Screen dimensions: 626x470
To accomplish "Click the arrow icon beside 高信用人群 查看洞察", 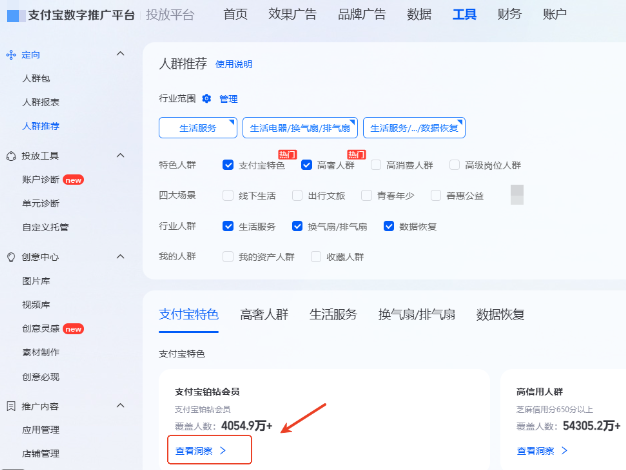I will tap(564, 450).
